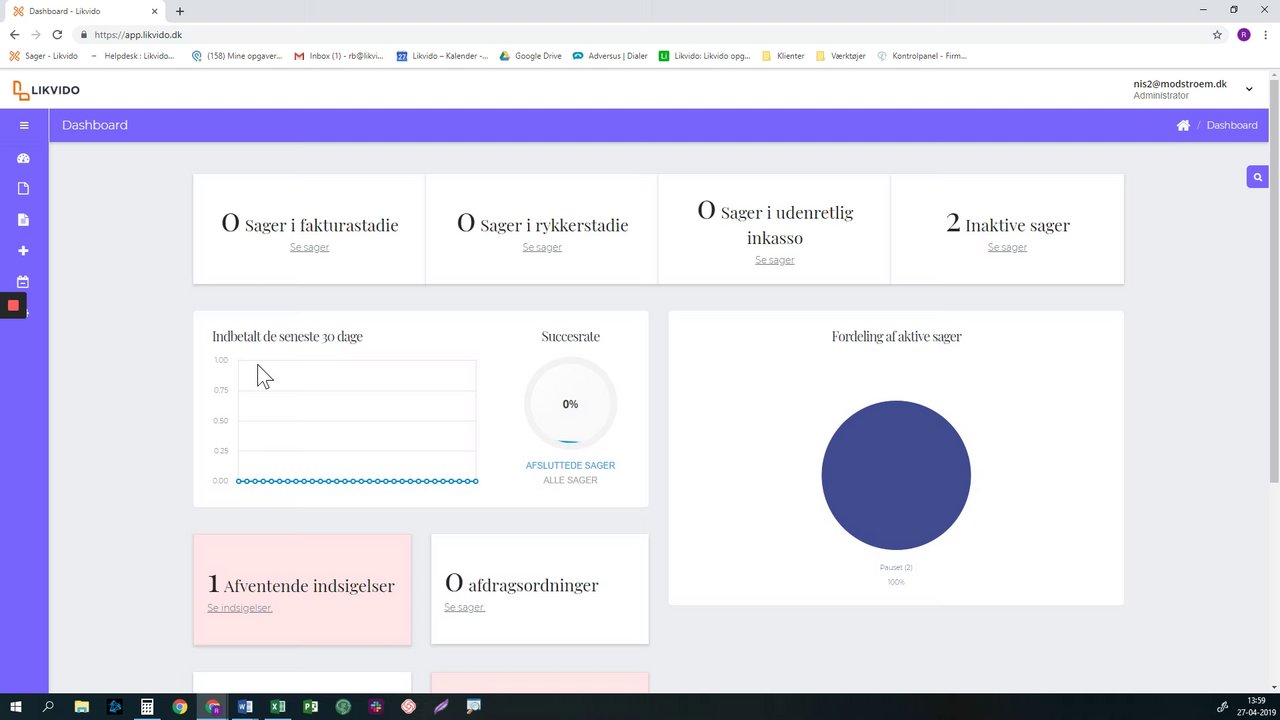Open Microsoft Project from taskbar
The image size is (1280, 720).
[x=311, y=706]
